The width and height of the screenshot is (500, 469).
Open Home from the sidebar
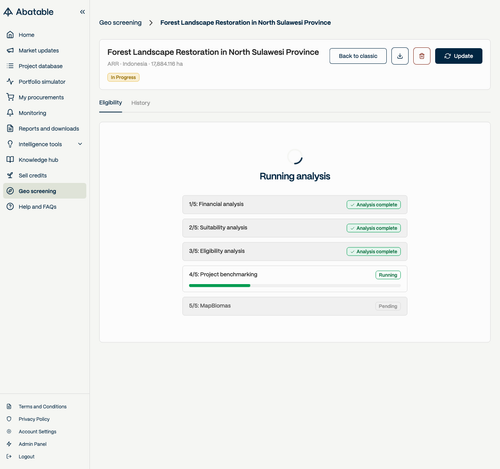45,35
